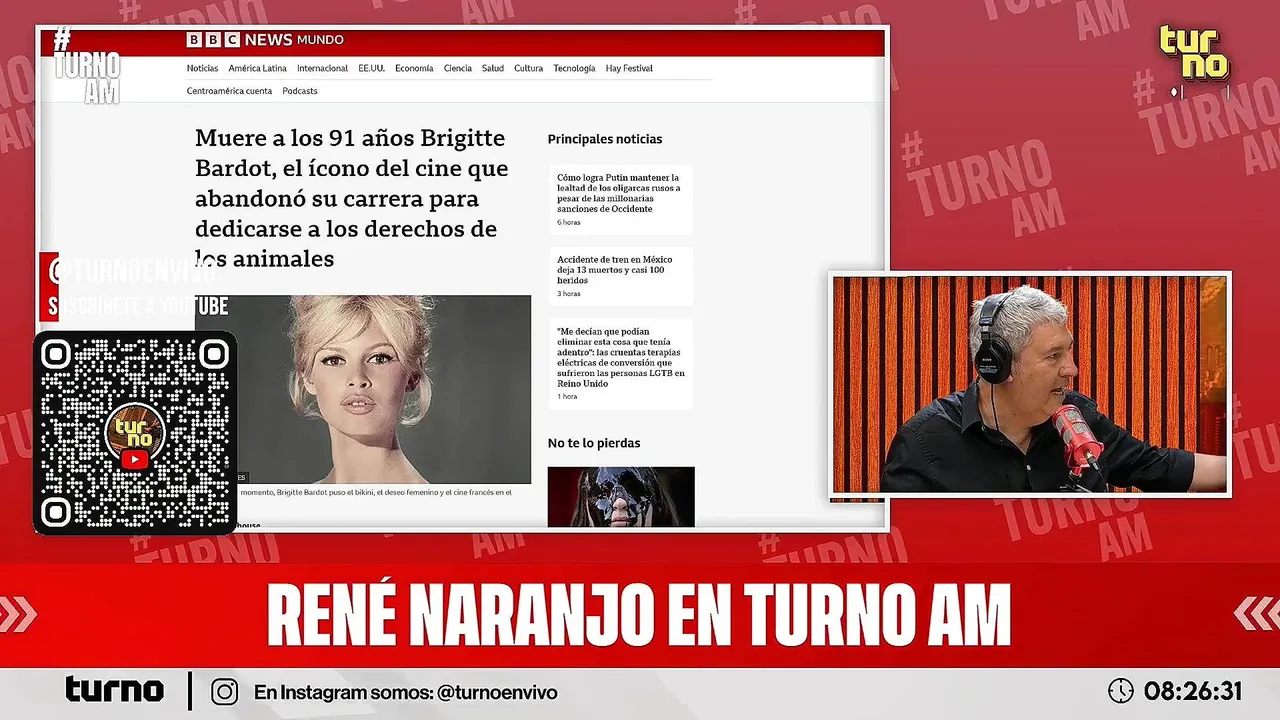Open the Tecnología section

point(574,68)
